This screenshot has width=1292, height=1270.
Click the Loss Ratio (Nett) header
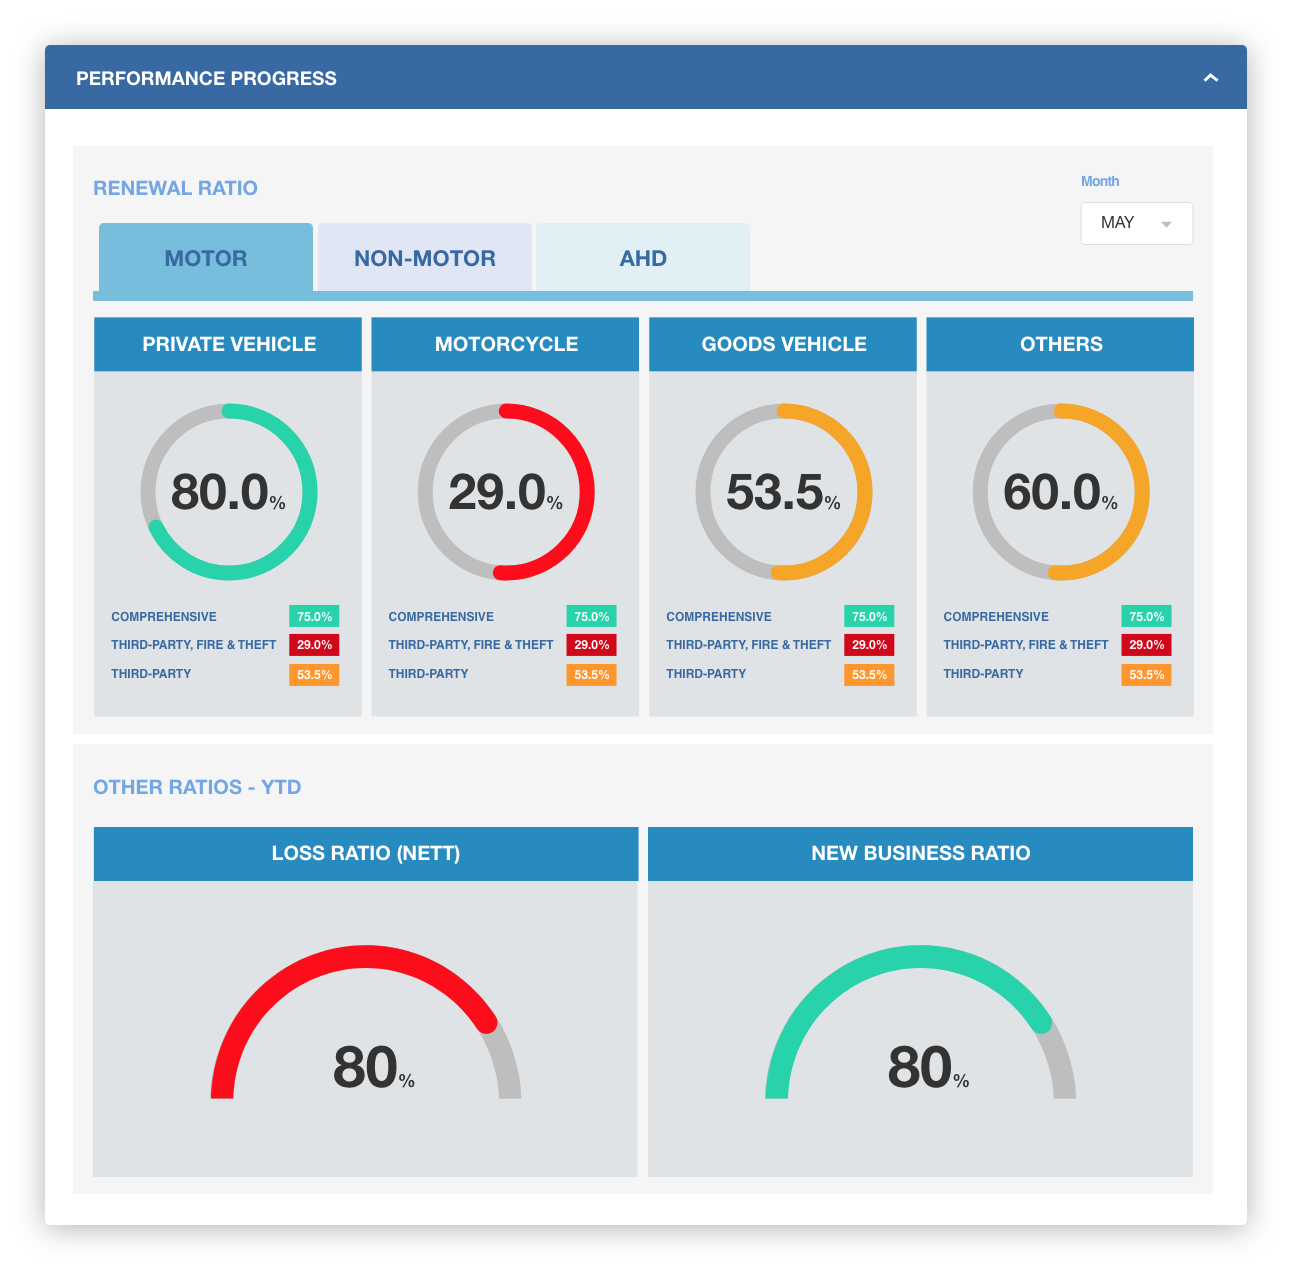coord(366,853)
